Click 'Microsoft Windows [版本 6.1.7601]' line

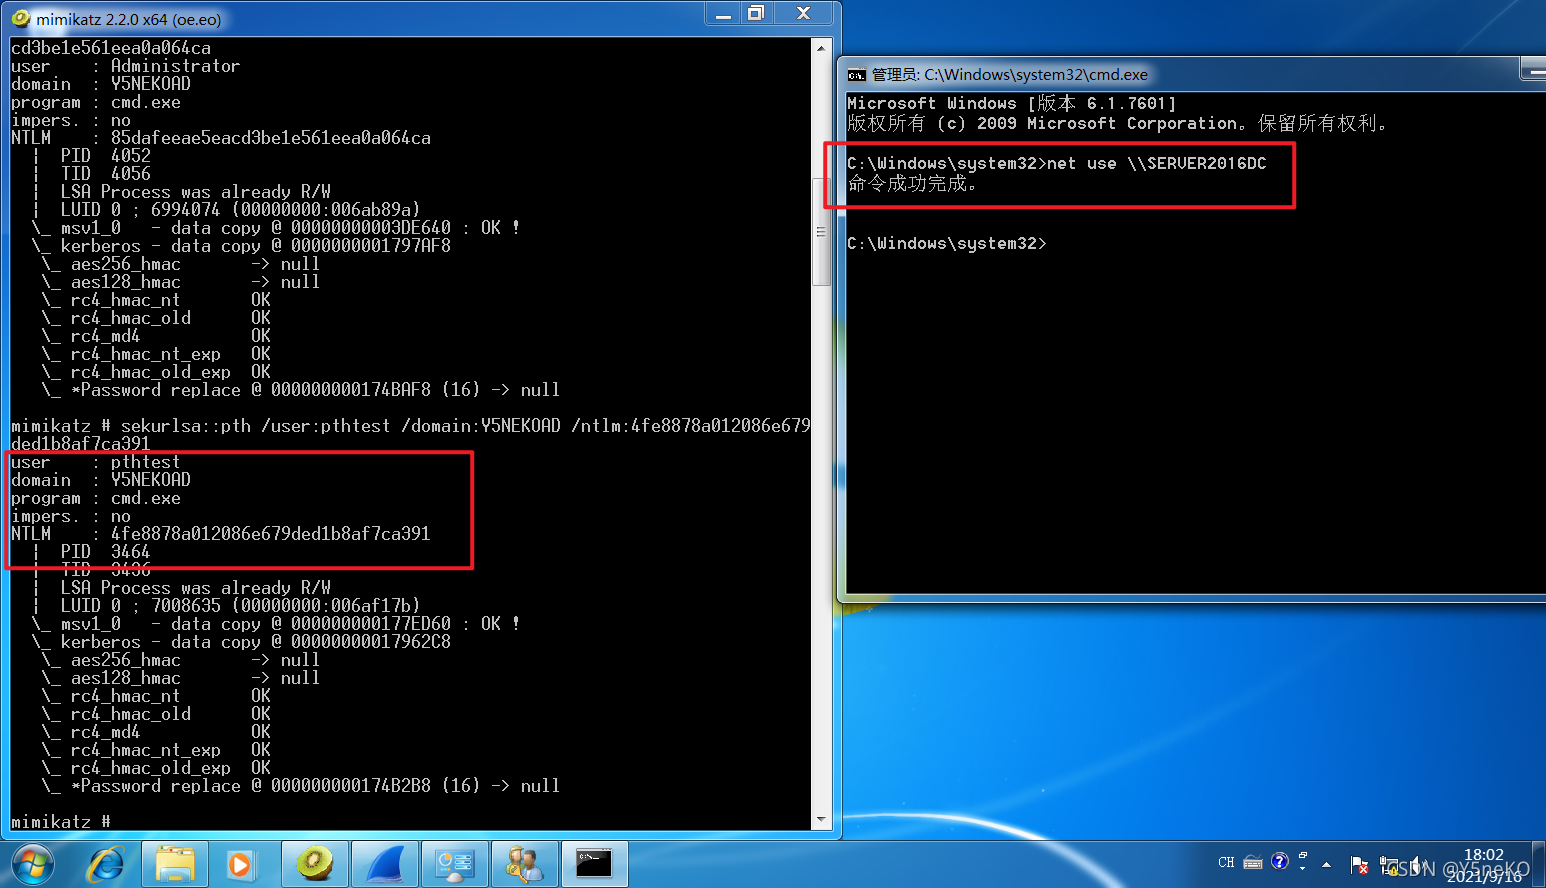[1011, 104]
